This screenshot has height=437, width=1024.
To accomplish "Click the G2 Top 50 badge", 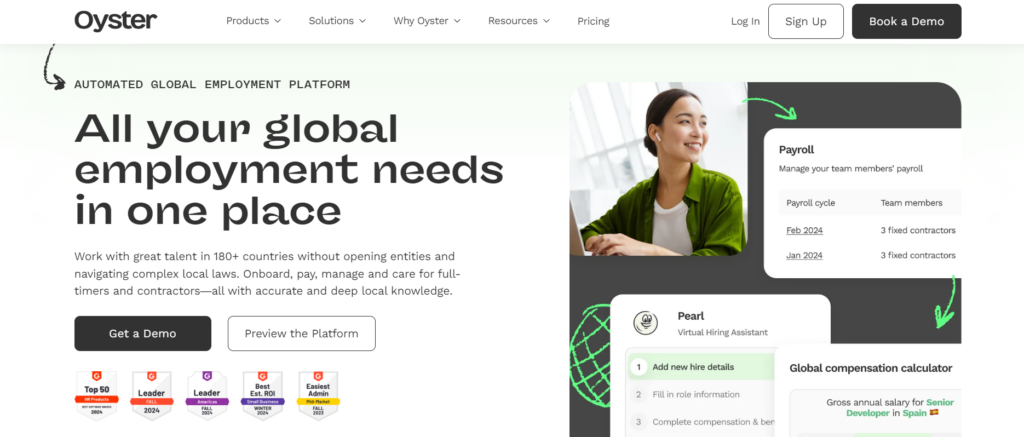I will click(97, 394).
